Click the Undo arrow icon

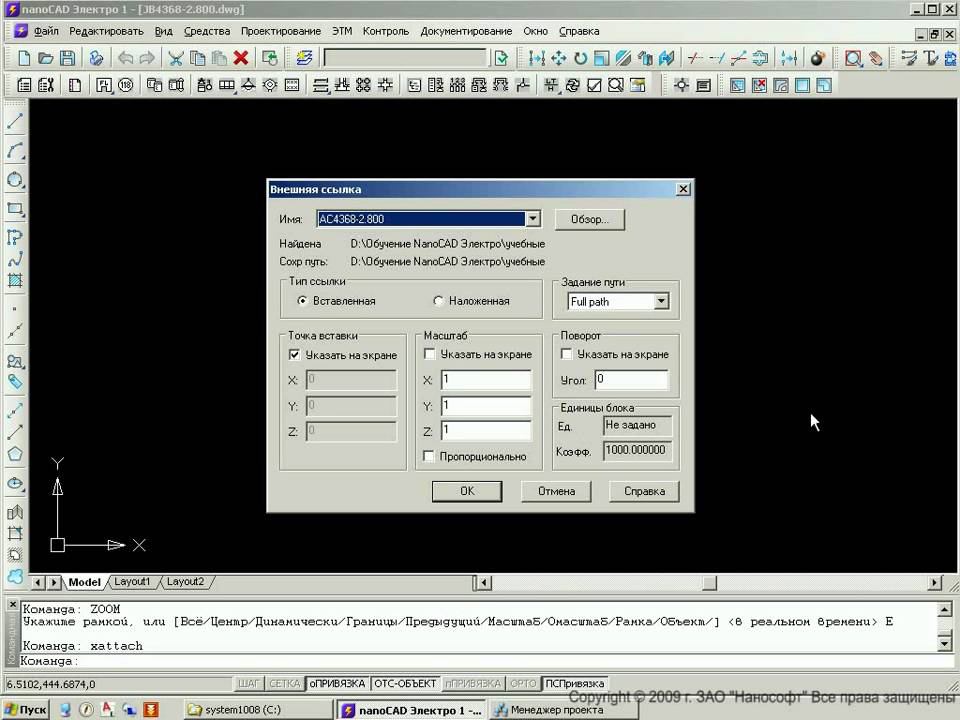126,58
